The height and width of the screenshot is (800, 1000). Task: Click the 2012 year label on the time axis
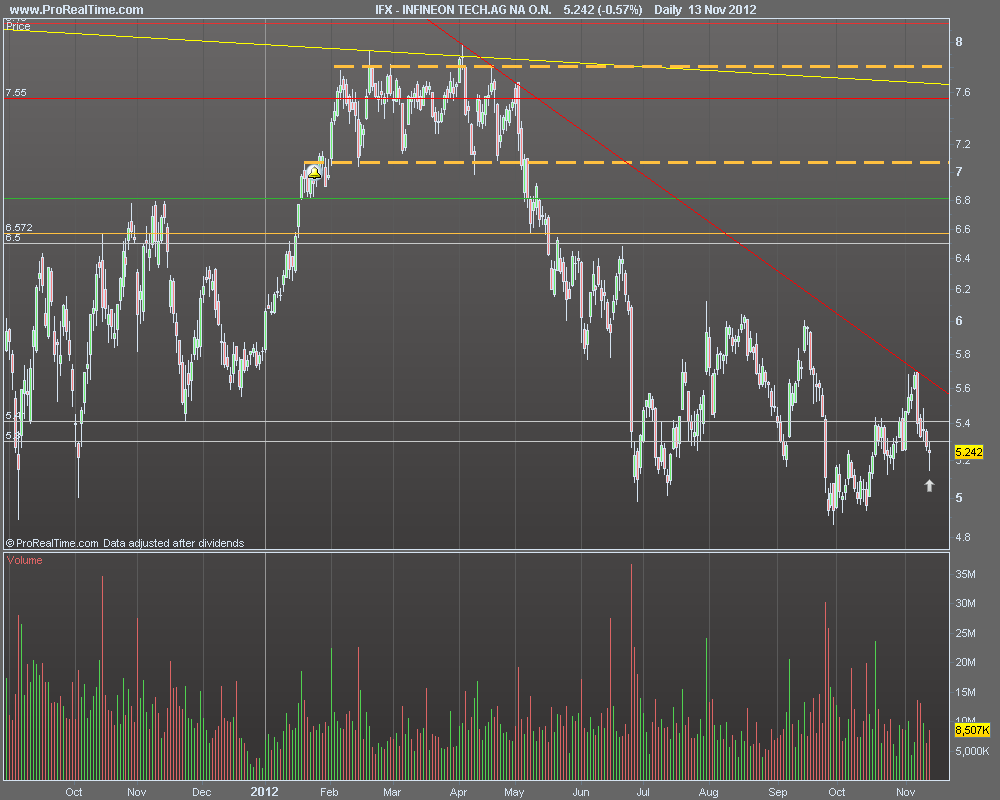pyautogui.click(x=264, y=792)
